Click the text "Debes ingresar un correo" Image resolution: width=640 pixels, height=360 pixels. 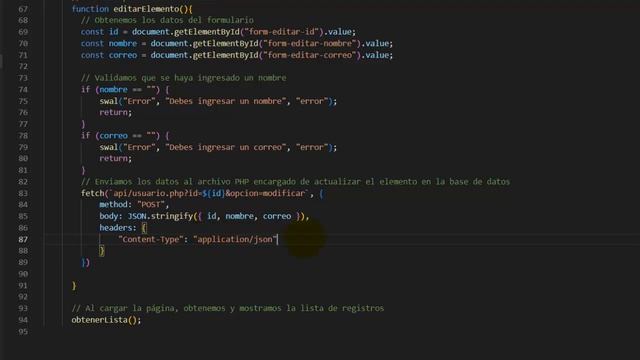(x=226, y=147)
